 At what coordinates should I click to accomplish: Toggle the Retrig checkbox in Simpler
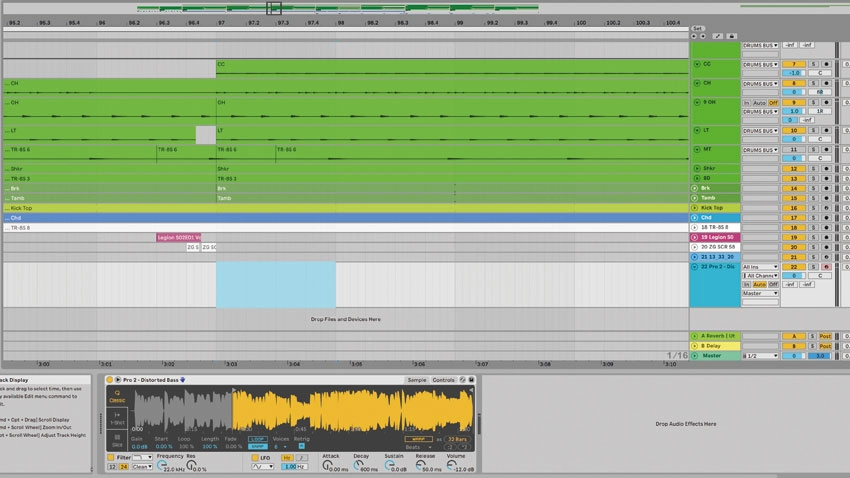[301, 446]
